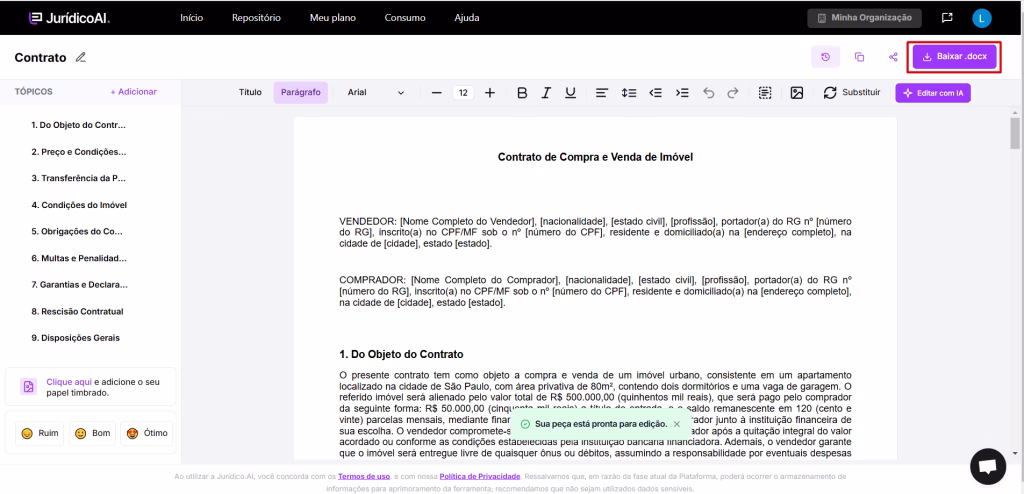This screenshot has width=1024, height=494.
Task: Go to topic 9. Disposições Gerais
Action: (x=76, y=338)
